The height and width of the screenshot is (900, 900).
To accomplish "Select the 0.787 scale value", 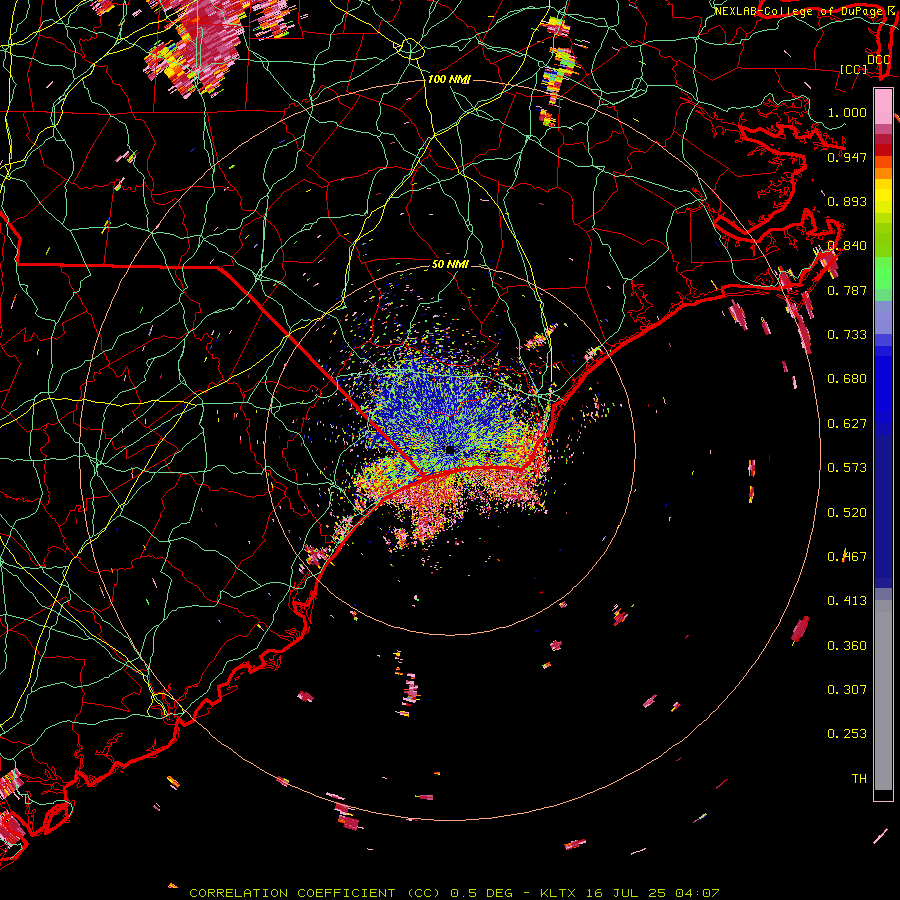I will point(847,290).
